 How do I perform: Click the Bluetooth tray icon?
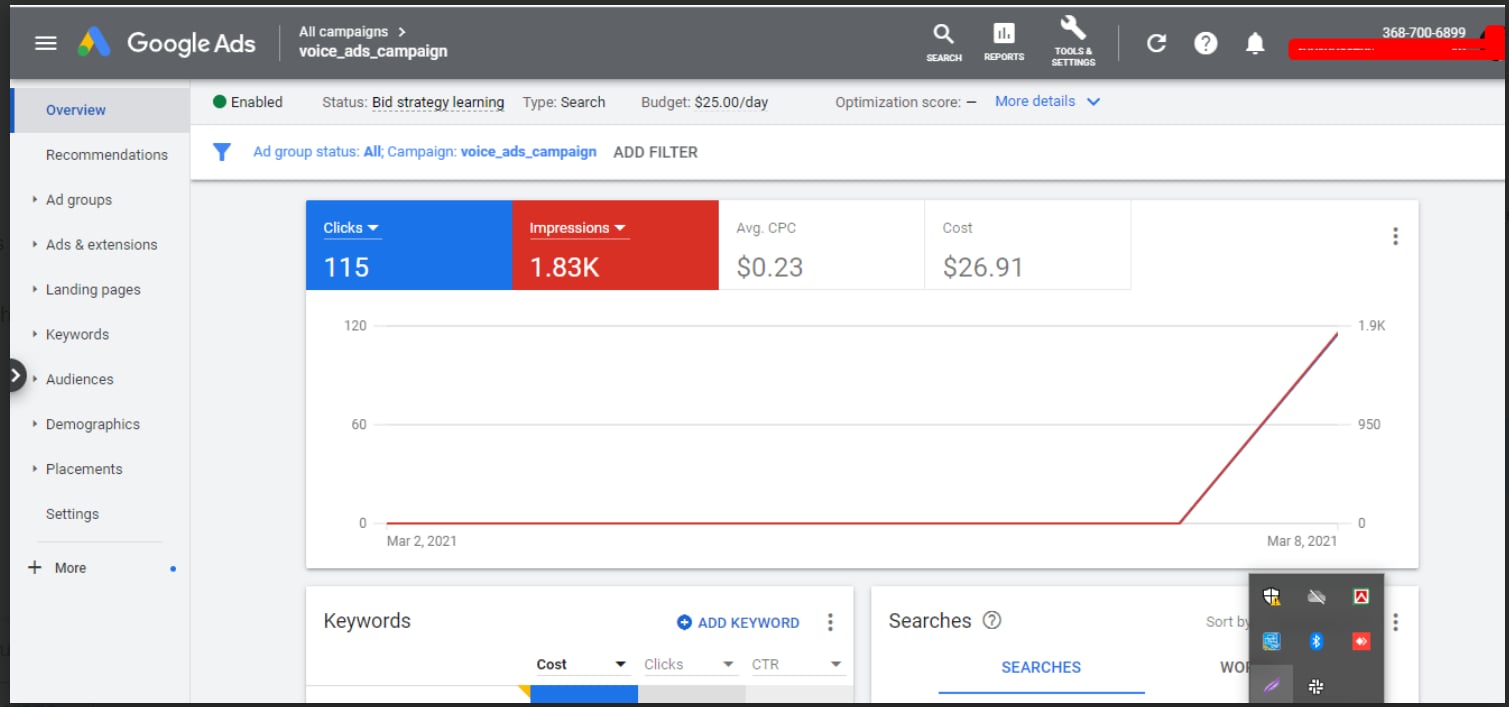(1316, 641)
